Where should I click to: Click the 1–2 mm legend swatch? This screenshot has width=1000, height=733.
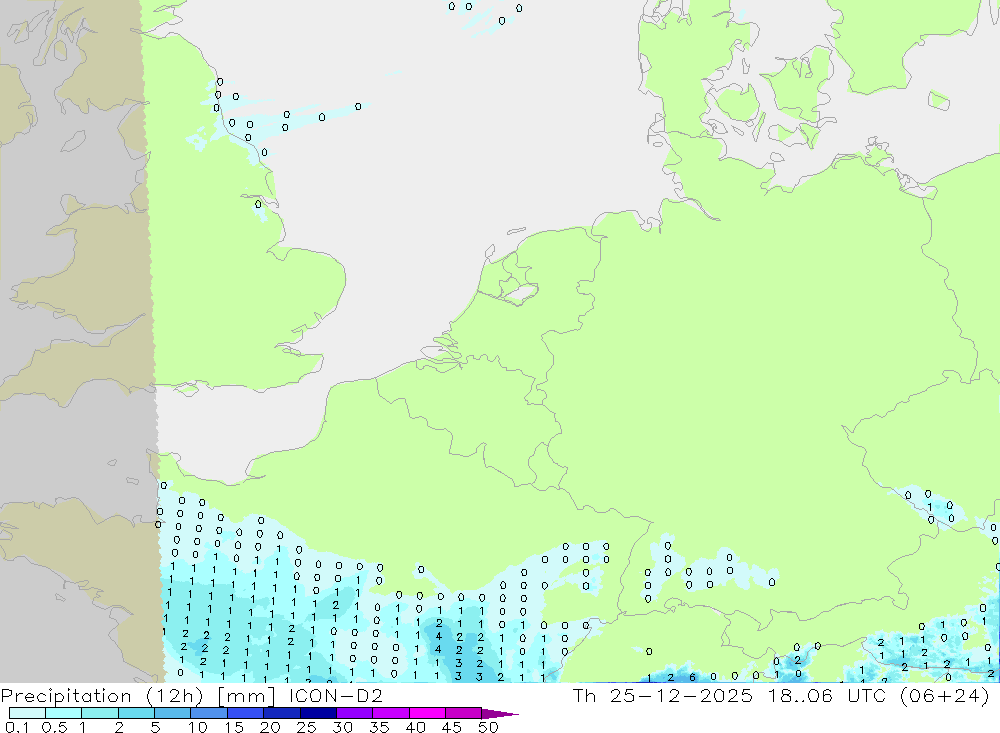[100, 713]
